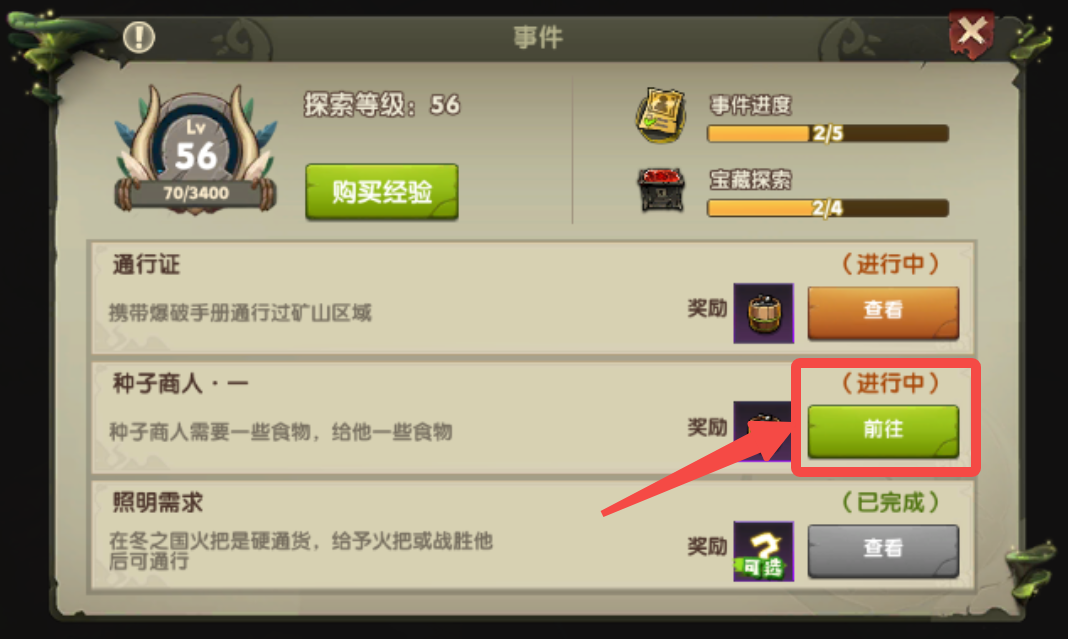Click the 宝藏探索 2/4 progress bar

click(828, 208)
